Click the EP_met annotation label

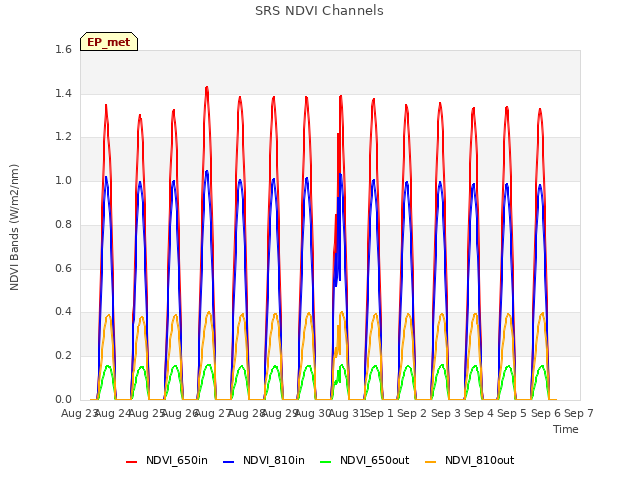point(109,42)
